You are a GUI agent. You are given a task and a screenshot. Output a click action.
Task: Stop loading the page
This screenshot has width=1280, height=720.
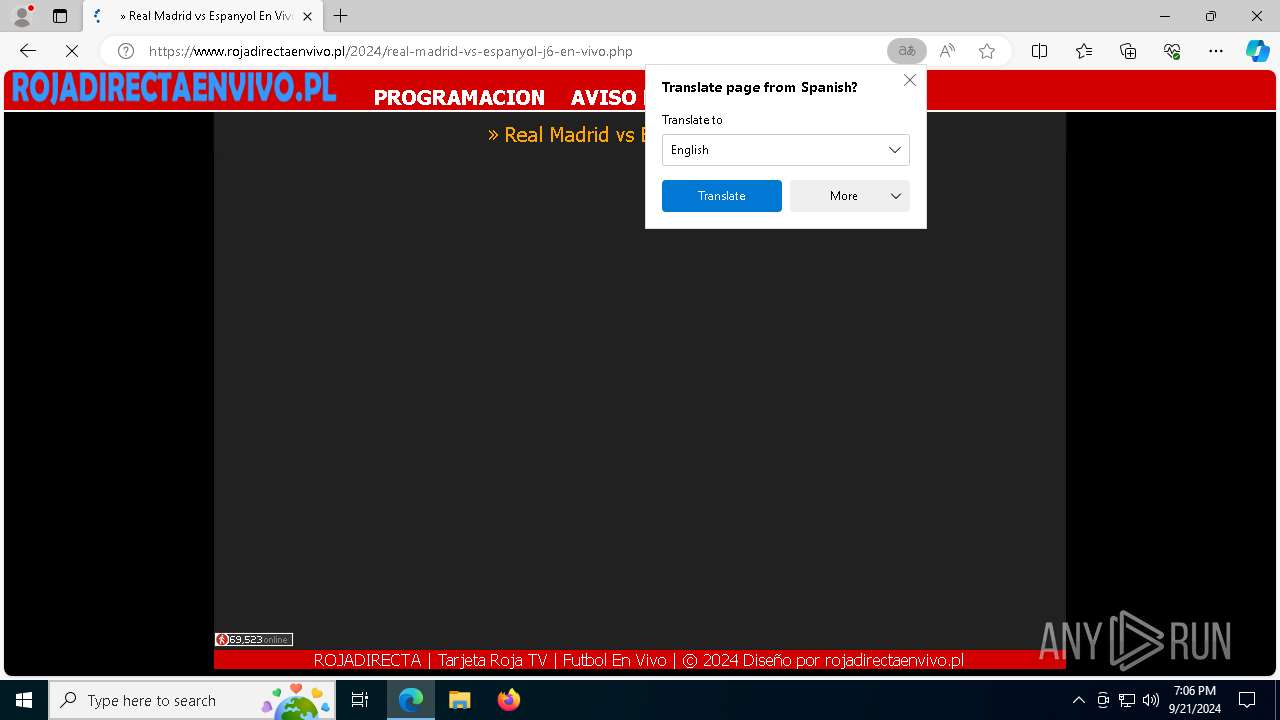(x=72, y=51)
